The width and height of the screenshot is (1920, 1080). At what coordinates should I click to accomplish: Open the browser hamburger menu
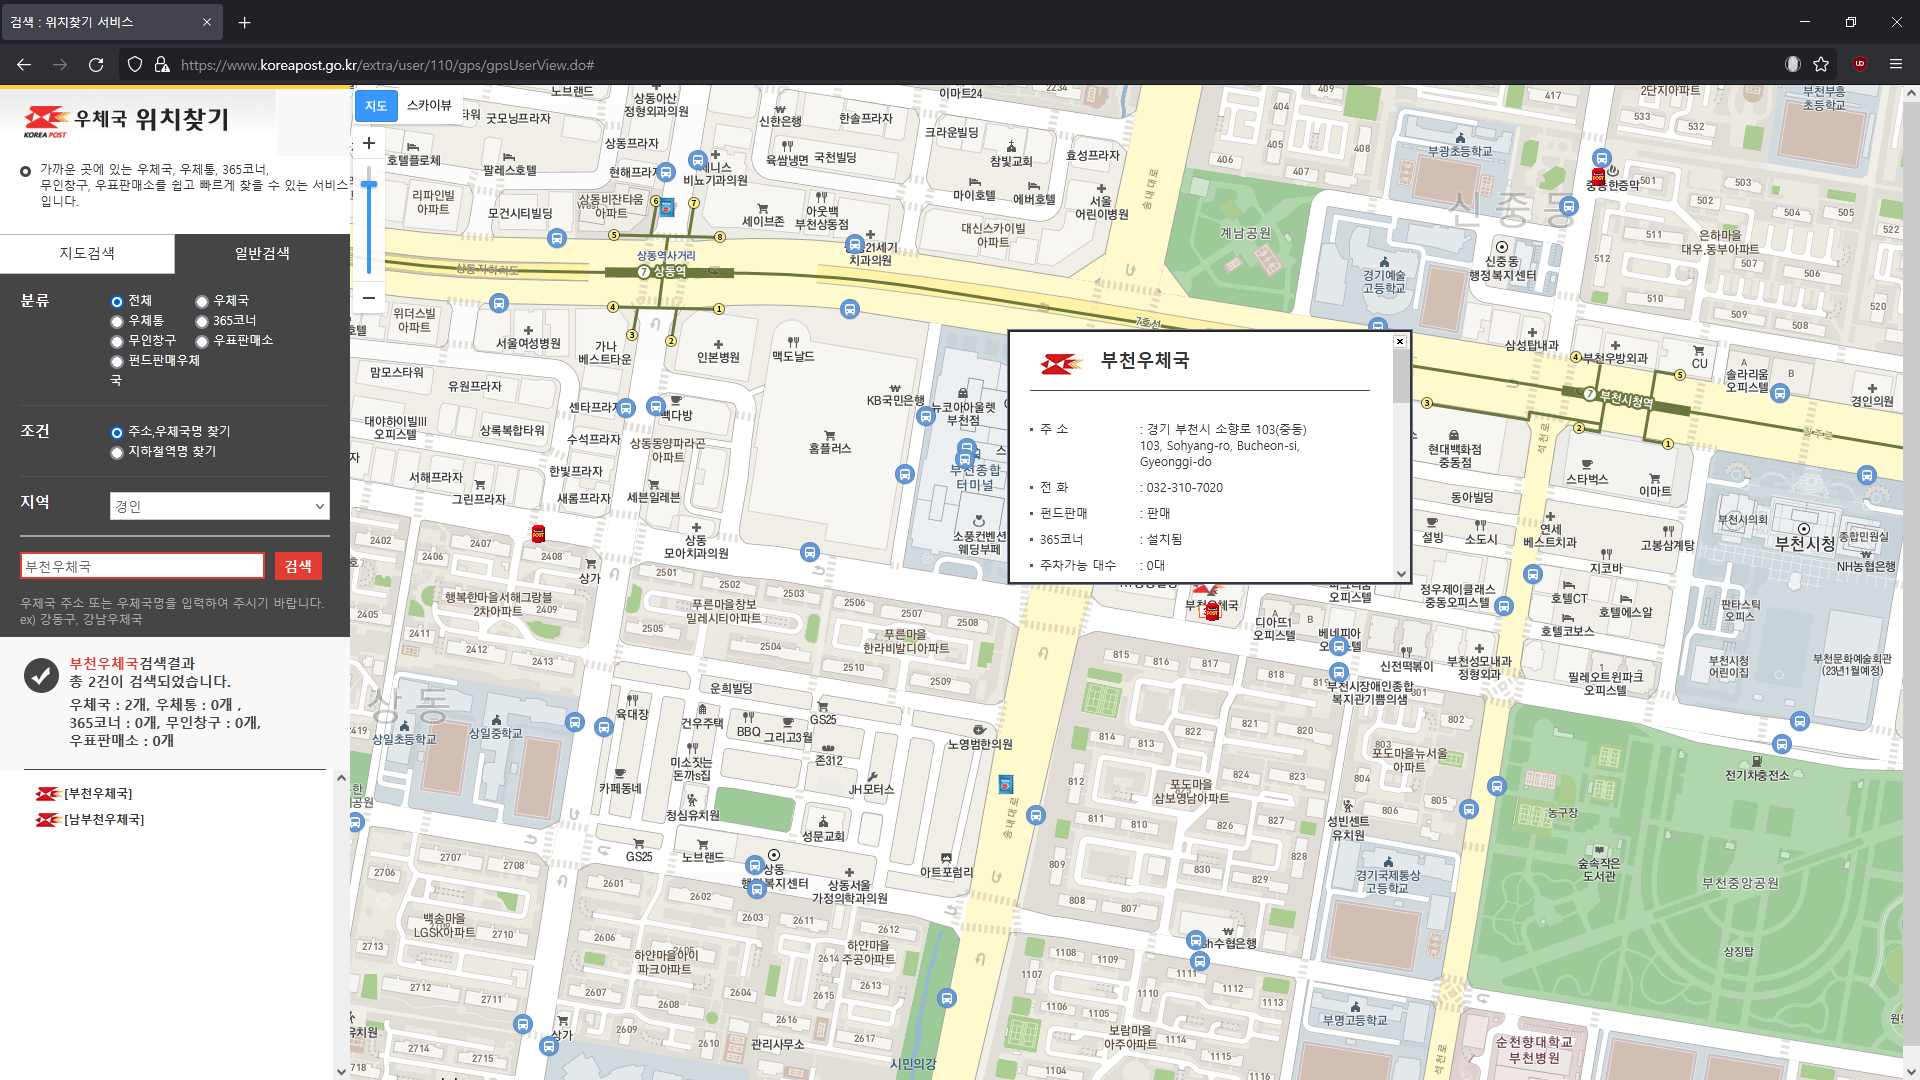click(1895, 65)
